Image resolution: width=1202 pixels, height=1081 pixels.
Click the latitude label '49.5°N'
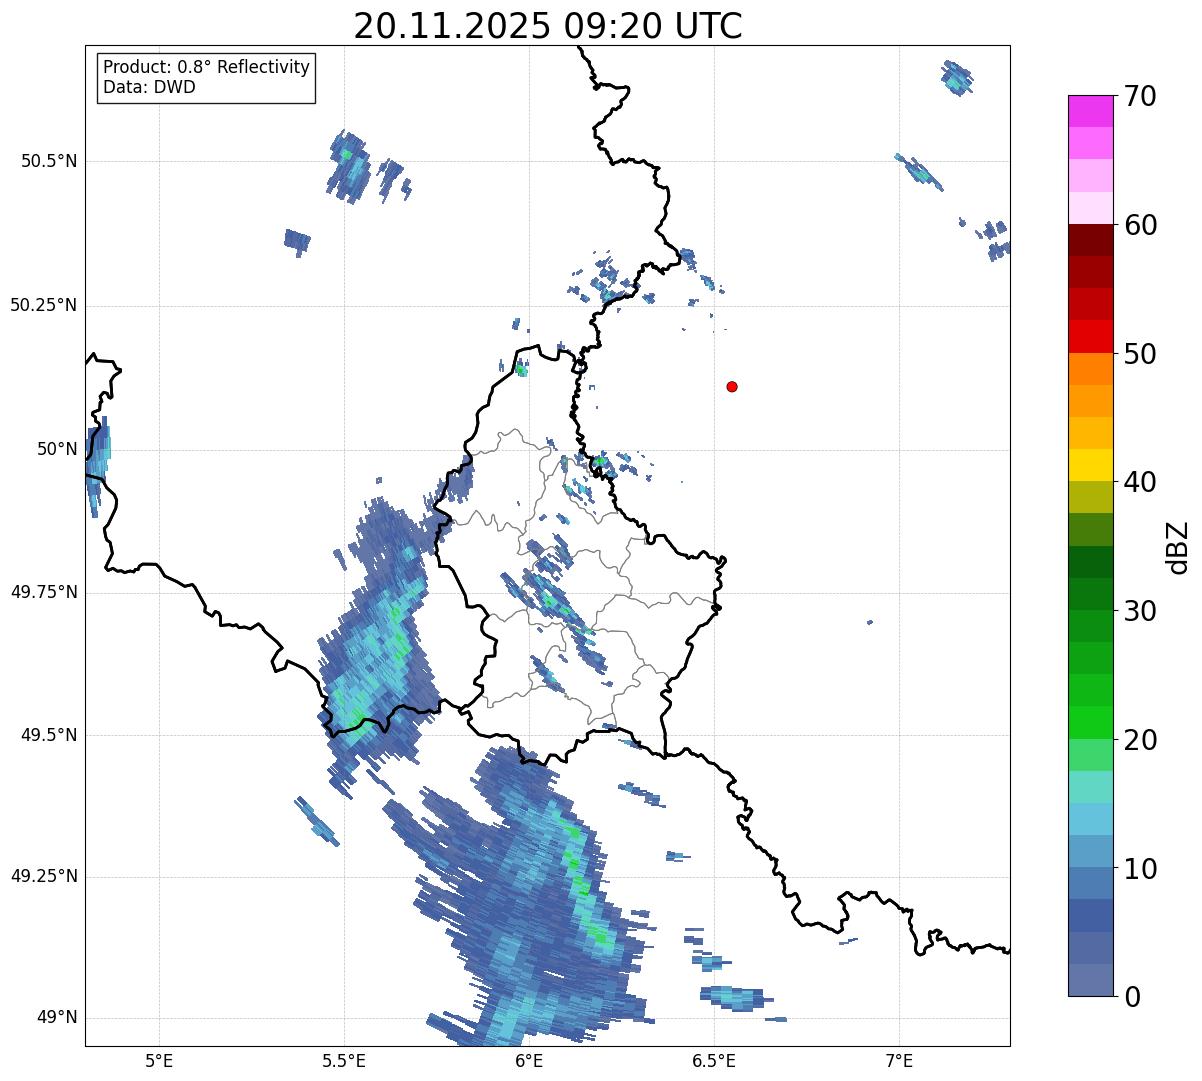pyautogui.click(x=48, y=735)
